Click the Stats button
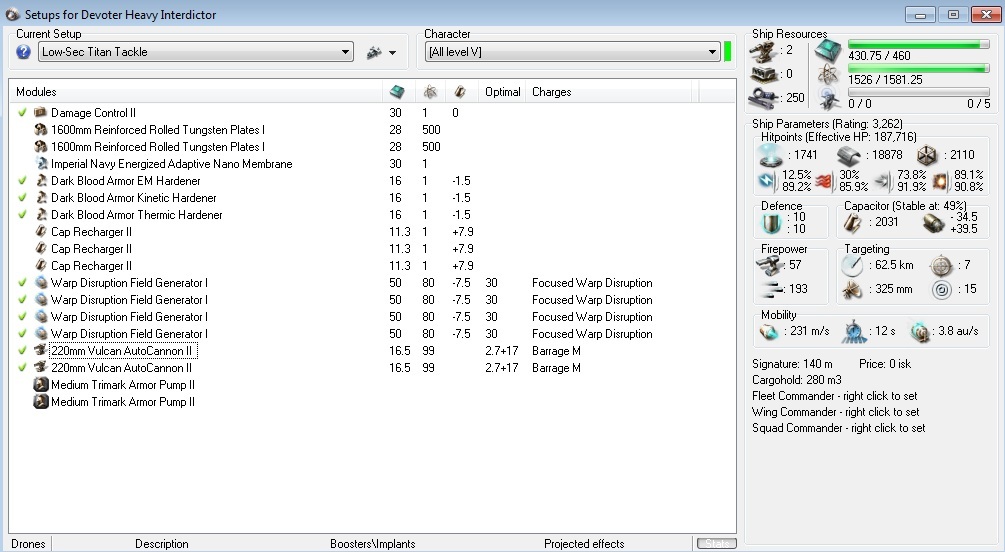This screenshot has width=1005, height=552. pos(717,544)
